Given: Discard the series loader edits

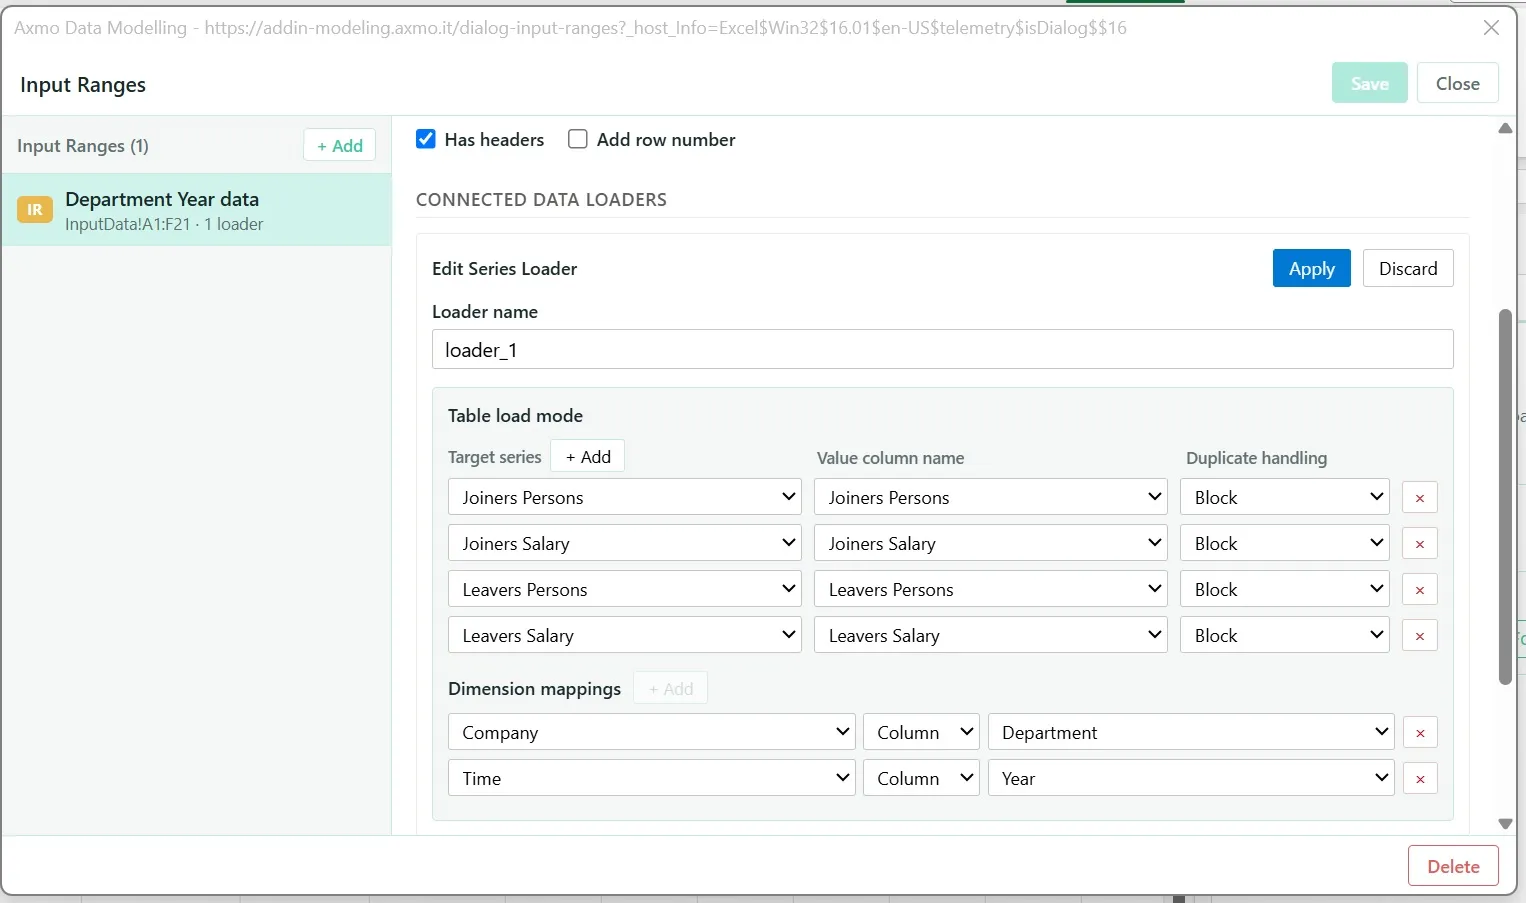Looking at the screenshot, I should (x=1408, y=268).
